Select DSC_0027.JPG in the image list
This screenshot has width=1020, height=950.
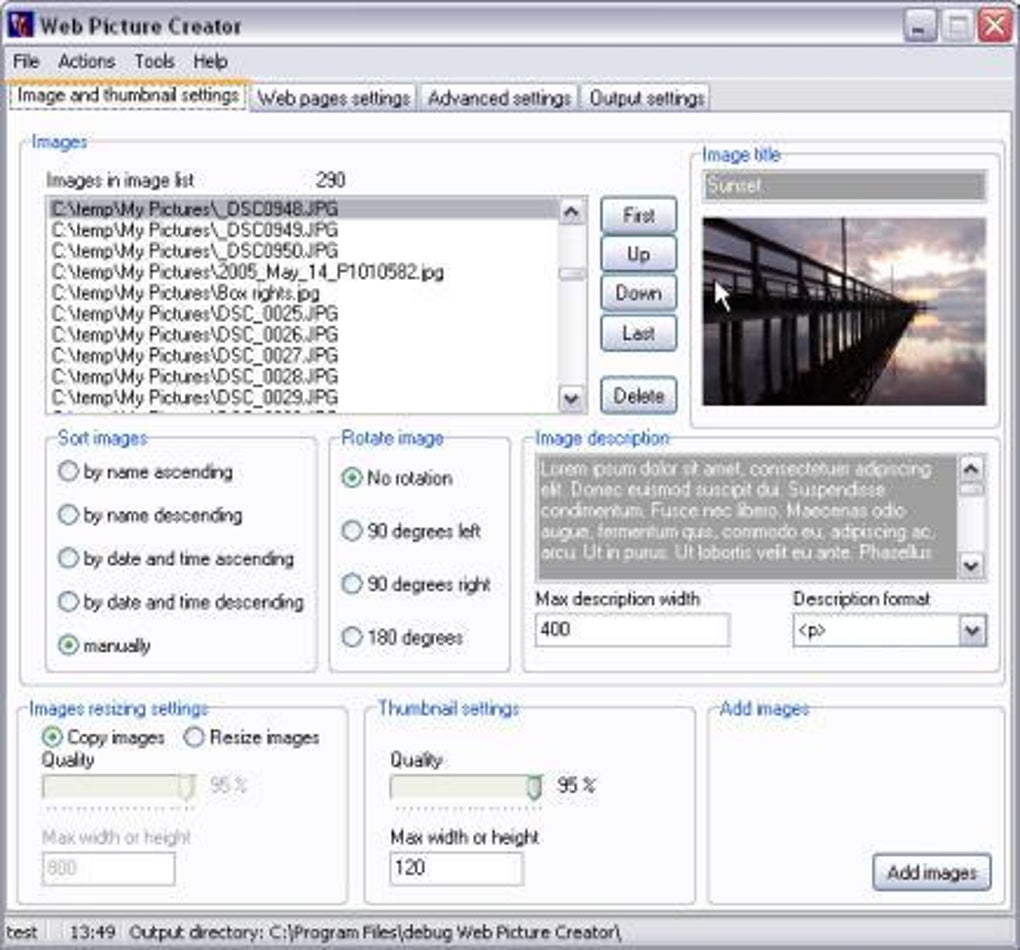click(302, 355)
